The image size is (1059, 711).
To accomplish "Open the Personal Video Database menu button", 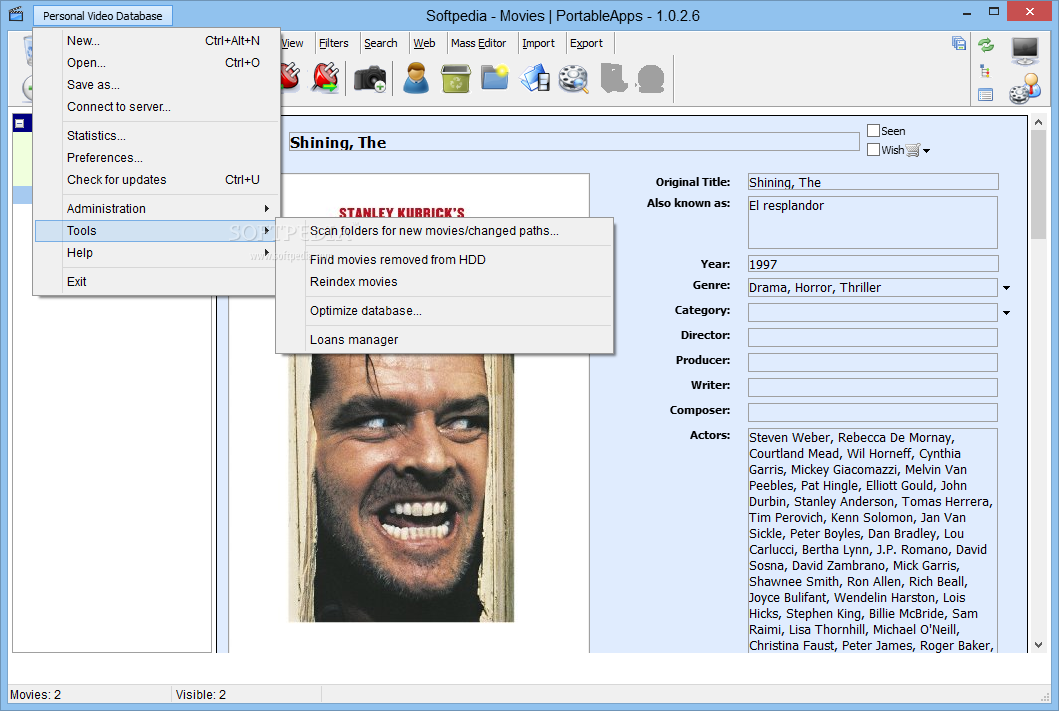I will point(103,16).
